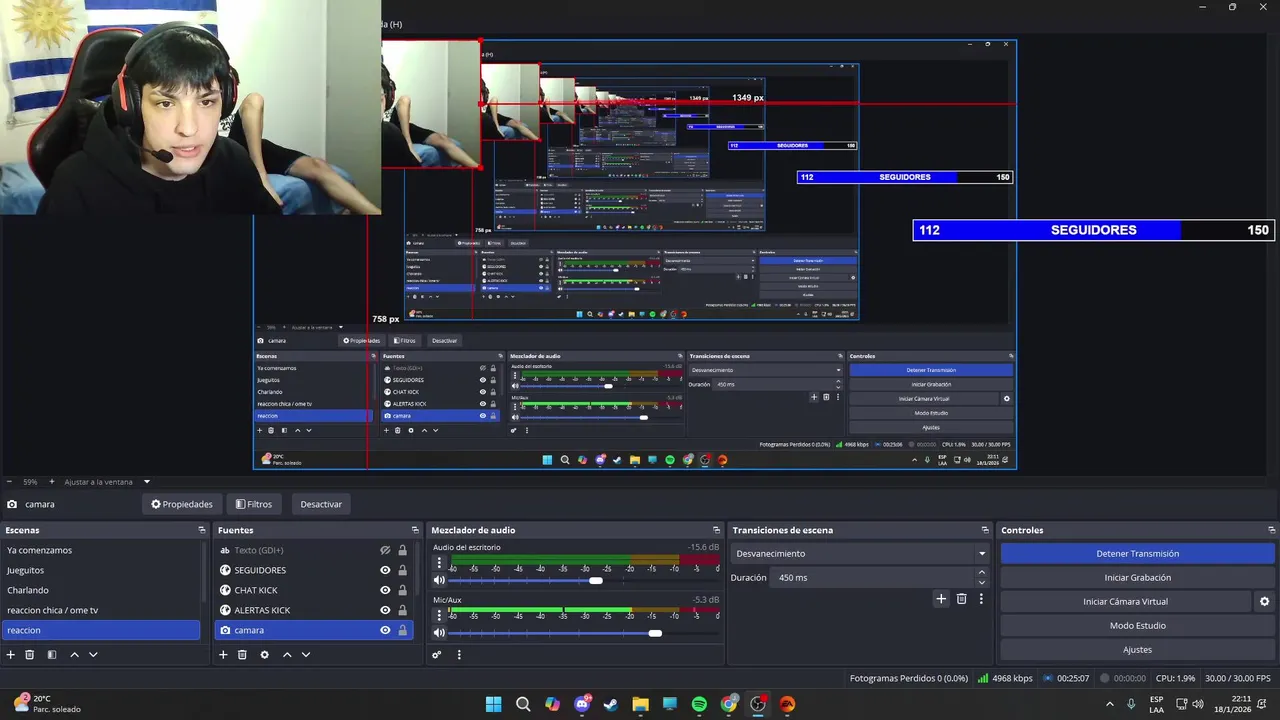This screenshot has height=720, width=1280.
Task: Toggle lock on SEGUIDORES source
Action: pos(403,570)
